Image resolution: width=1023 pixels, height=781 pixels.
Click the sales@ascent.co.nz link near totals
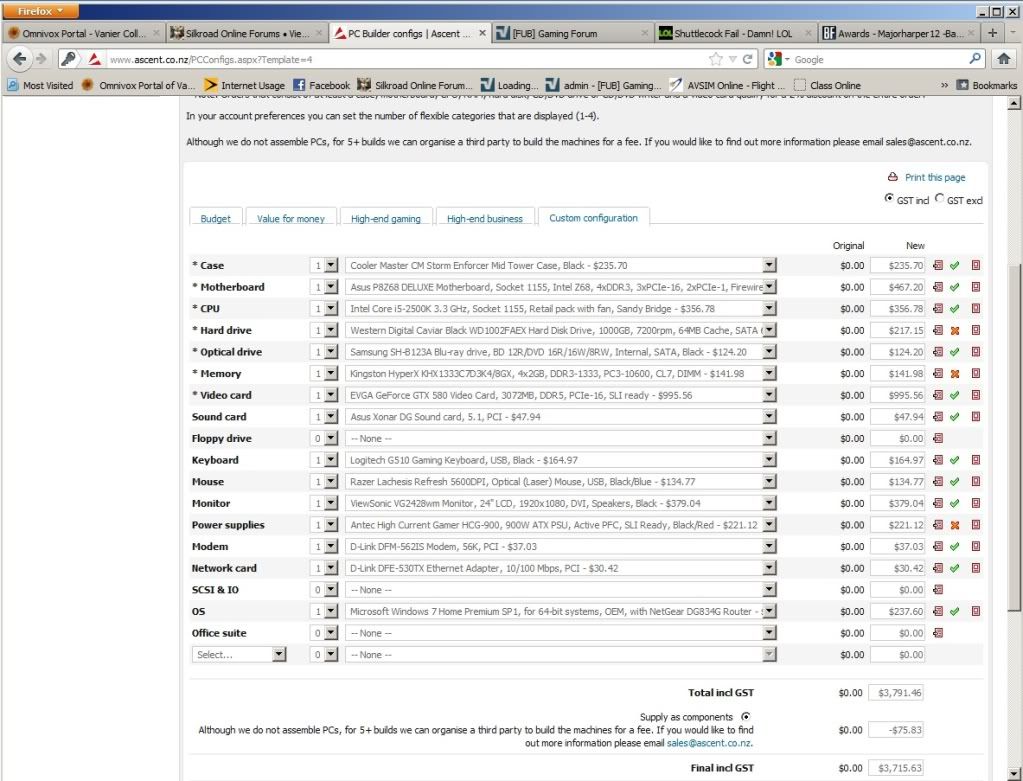[x=709, y=743]
